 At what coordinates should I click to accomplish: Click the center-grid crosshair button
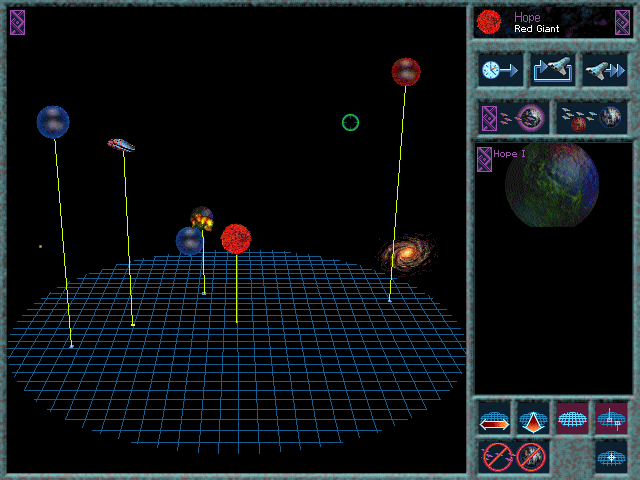611,457
